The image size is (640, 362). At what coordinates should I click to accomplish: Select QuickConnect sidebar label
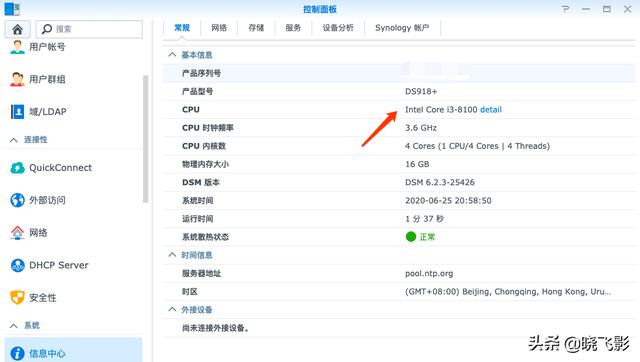click(60, 168)
